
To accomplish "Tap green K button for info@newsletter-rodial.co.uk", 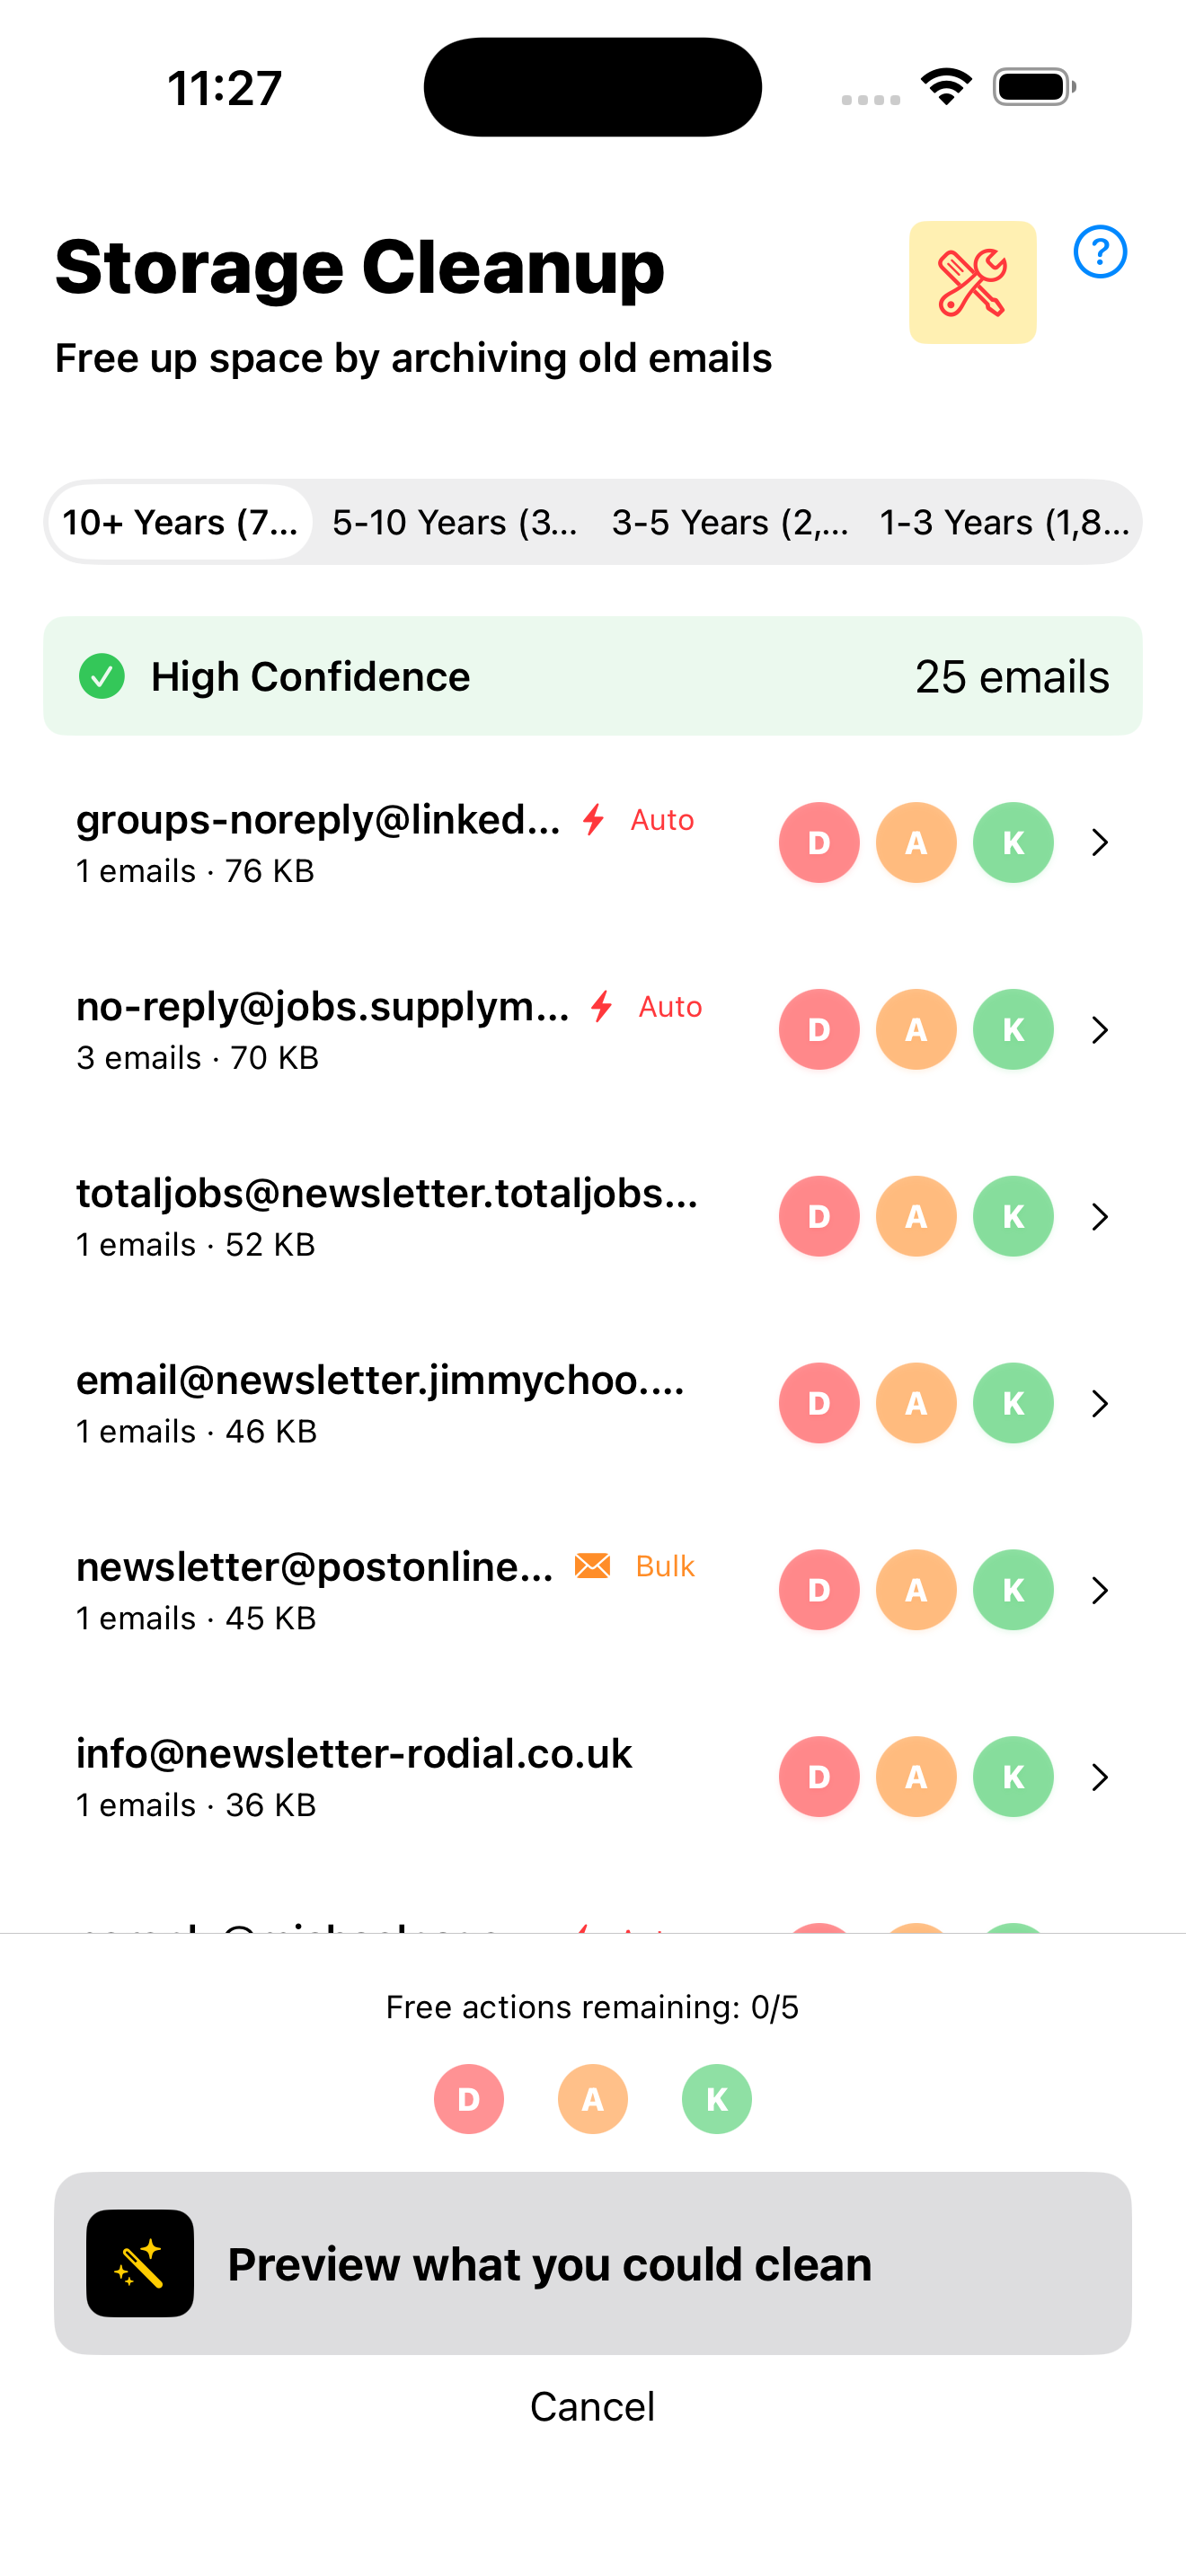I will pyautogui.click(x=1013, y=1776).
